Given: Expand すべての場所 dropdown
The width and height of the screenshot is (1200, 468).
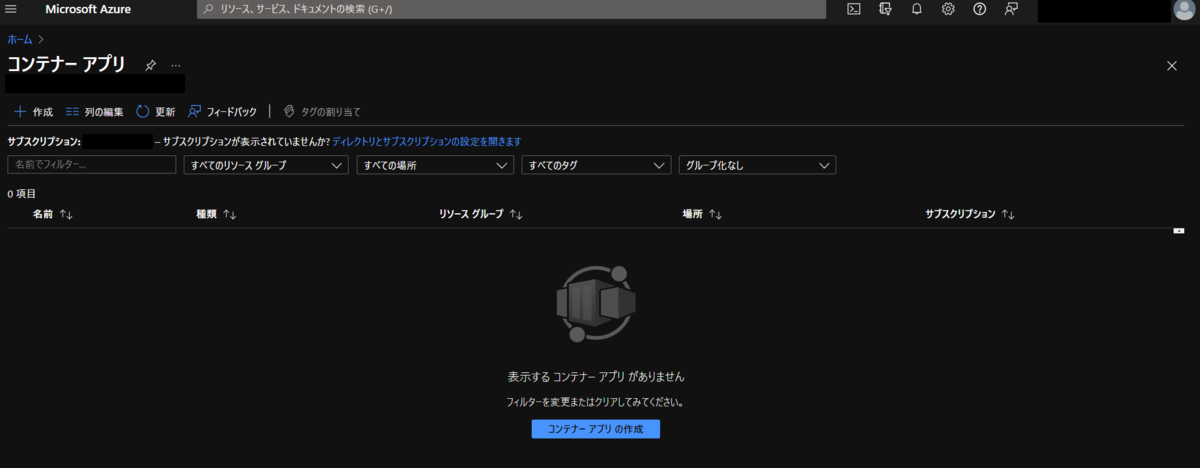Looking at the screenshot, I should pyautogui.click(x=435, y=165).
